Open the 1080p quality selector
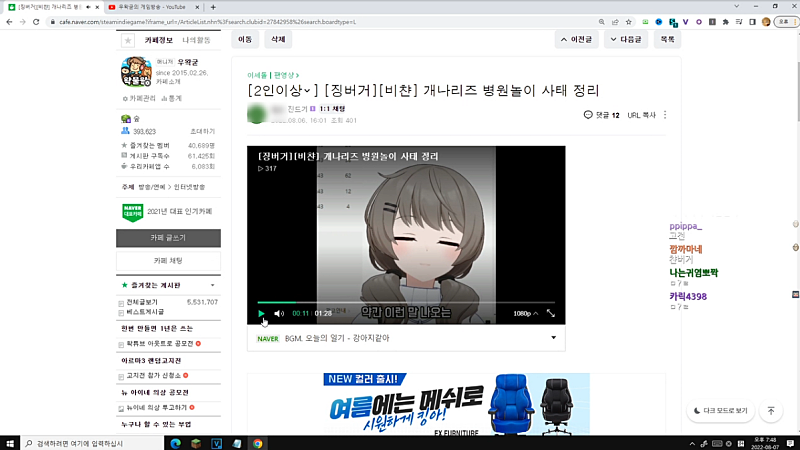This screenshot has width=800, height=450. tap(526, 313)
